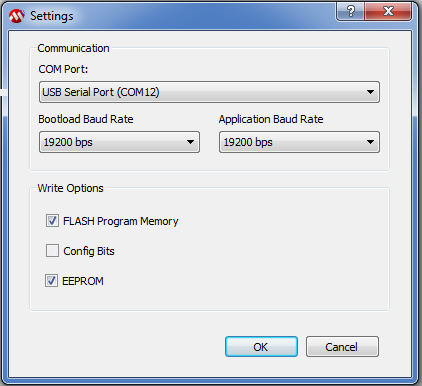The width and height of the screenshot is (422, 386).
Task: Disable the EEPROM checkbox
Action: coord(52,281)
